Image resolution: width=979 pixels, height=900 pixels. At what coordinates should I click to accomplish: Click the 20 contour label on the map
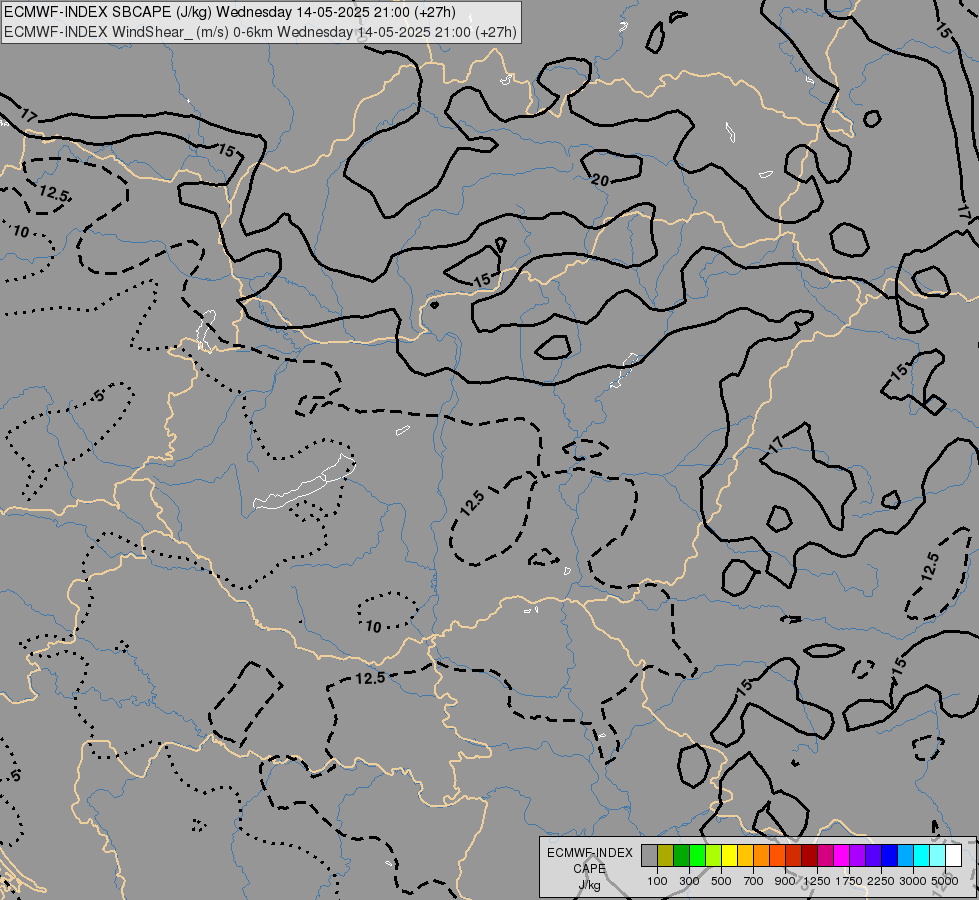[x=600, y=180]
